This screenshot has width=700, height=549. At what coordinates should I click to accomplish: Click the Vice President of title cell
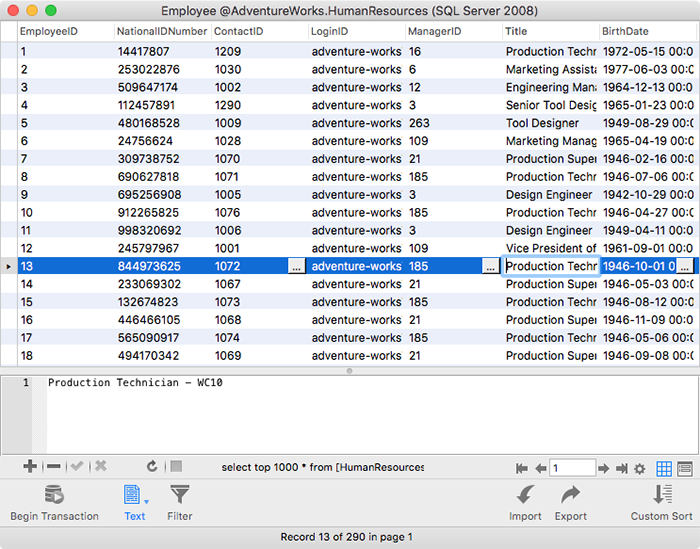click(551, 248)
